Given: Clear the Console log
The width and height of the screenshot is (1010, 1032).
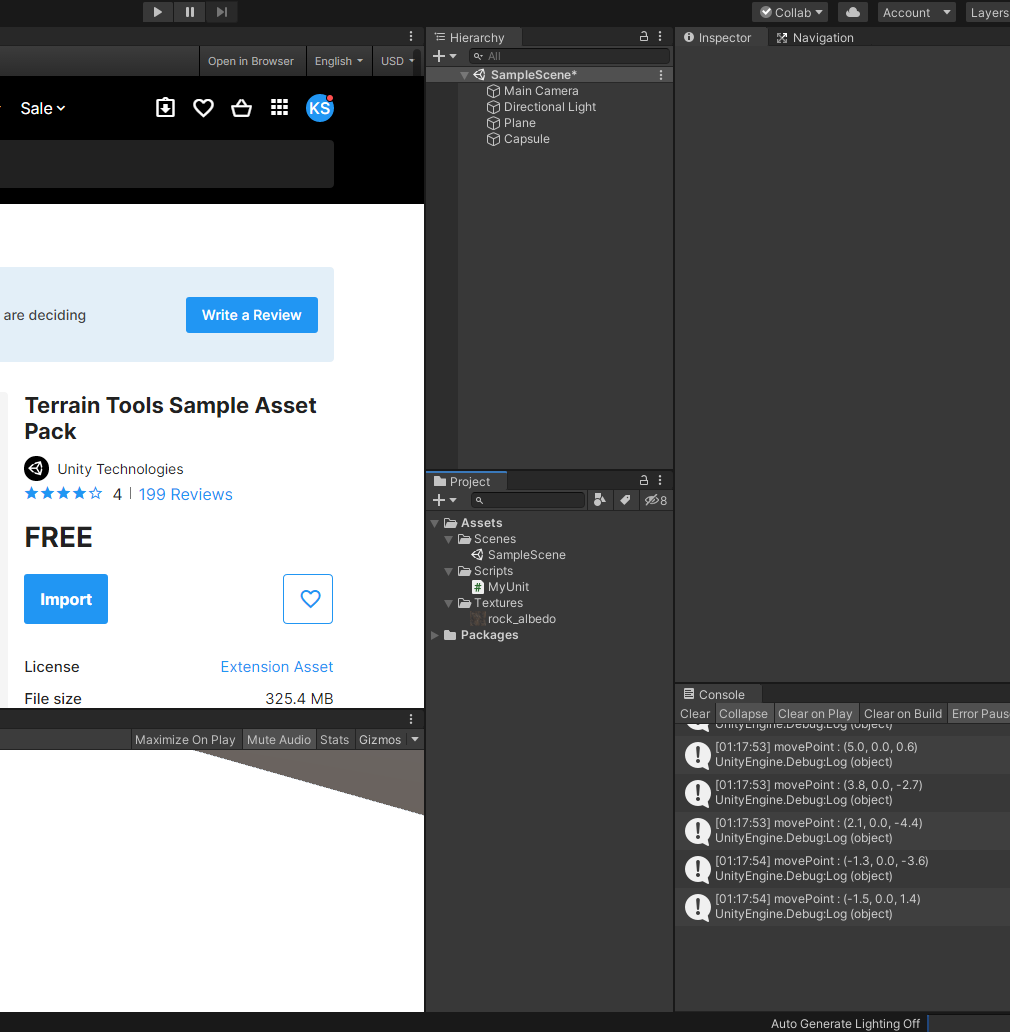Looking at the screenshot, I should click(x=695, y=713).
